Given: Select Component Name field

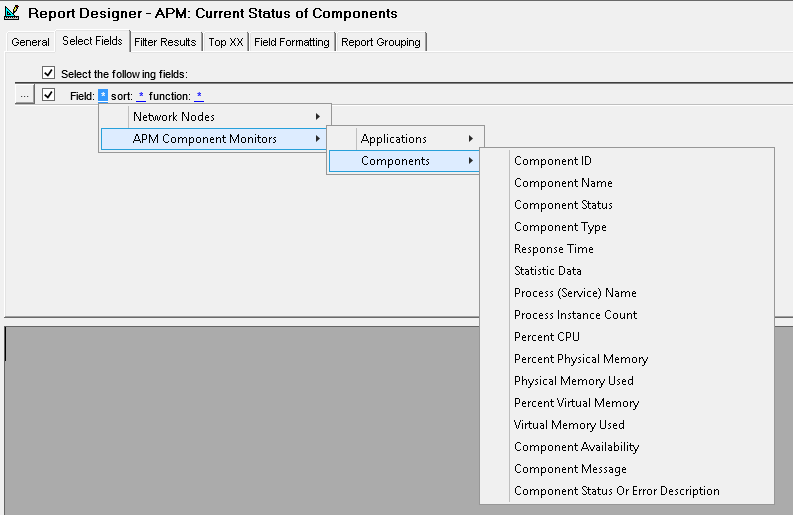Looking at the screenshot, I should [x=627, y=183].
